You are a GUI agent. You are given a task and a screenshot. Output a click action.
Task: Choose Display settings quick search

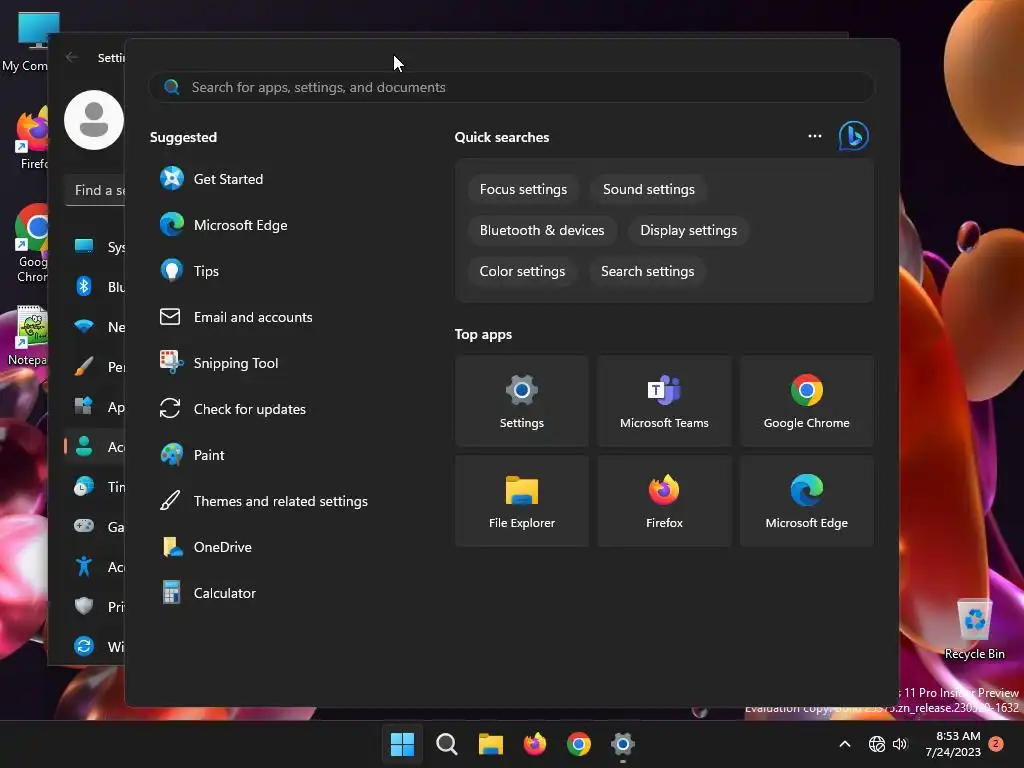688,231
